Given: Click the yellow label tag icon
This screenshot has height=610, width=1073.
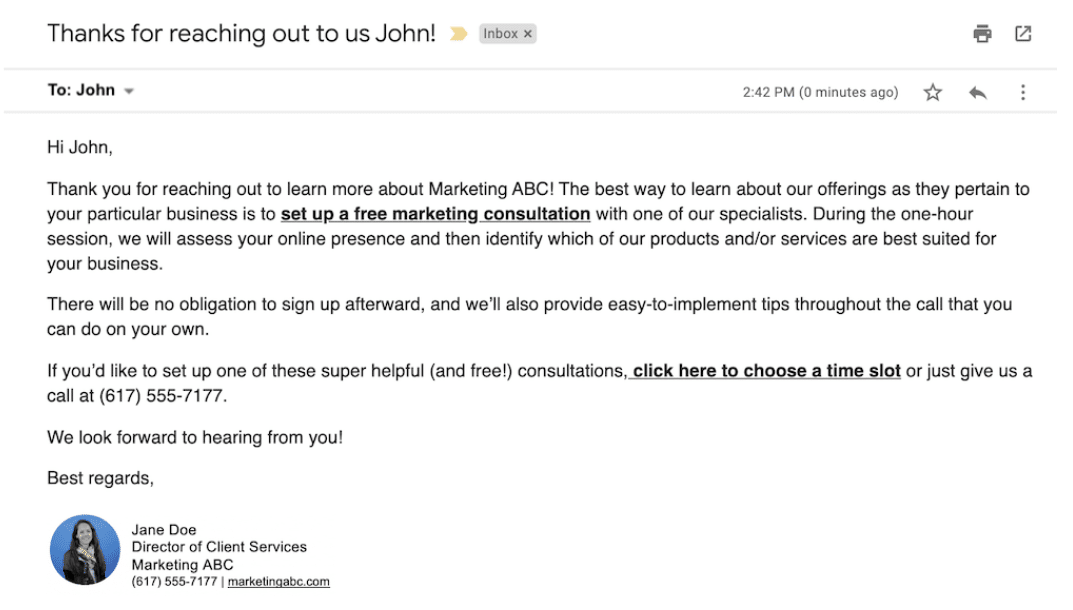Looking at the screenshot, I should 458,33.
